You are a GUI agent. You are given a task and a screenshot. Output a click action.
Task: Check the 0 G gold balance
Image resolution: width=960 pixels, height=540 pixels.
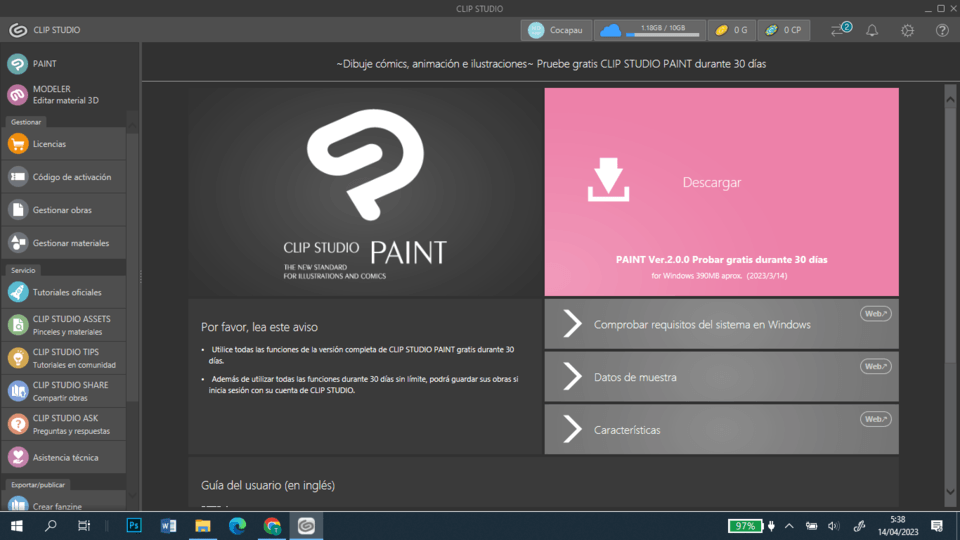tap(732, 30)
